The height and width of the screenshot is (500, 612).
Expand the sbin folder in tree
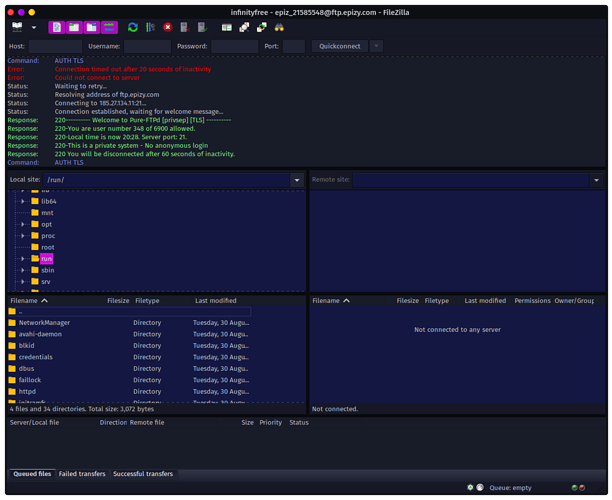23,270
